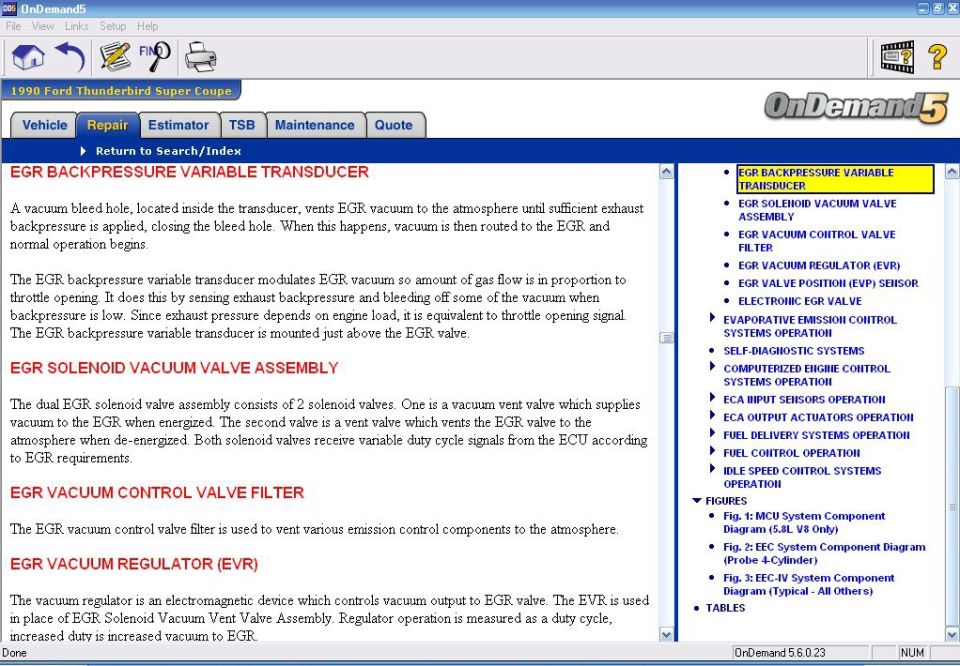The width and height of the screenshot is (960, 666).
Task: Open Fig. 3: EEC-IV System Component Diagram
Action: [808, 585]
